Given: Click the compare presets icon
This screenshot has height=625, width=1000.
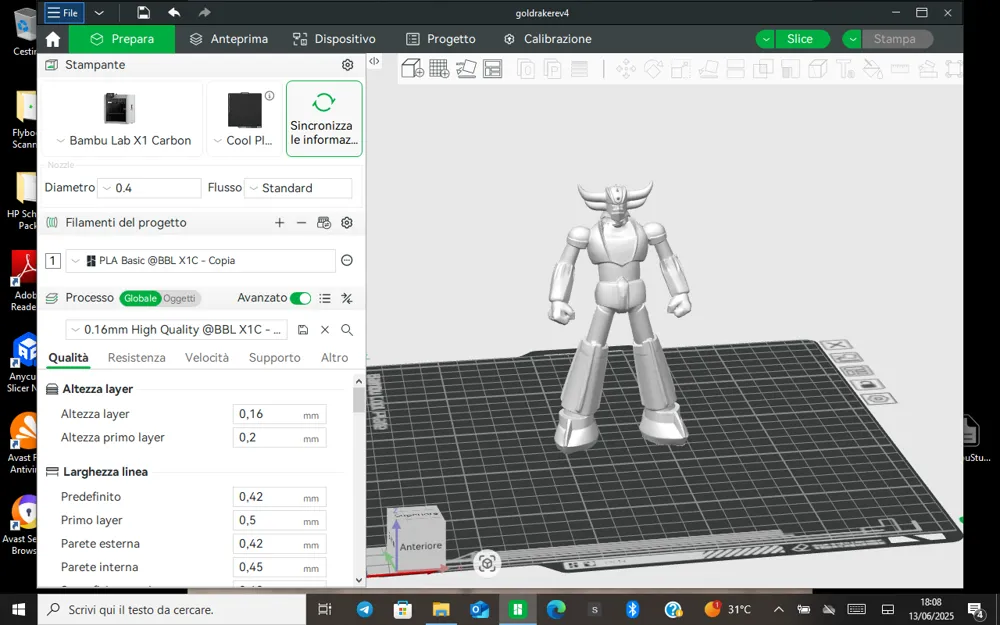Looking at the screenshot, I should pyautogui.click(x=347, y=298).
